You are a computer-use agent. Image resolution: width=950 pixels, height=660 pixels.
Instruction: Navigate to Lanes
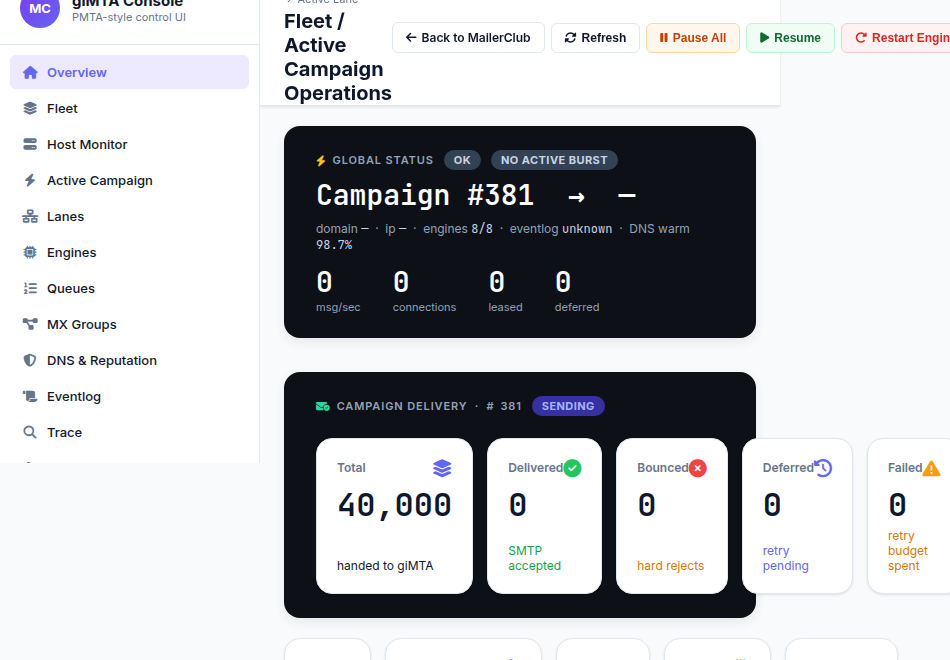tap(130, 216)
